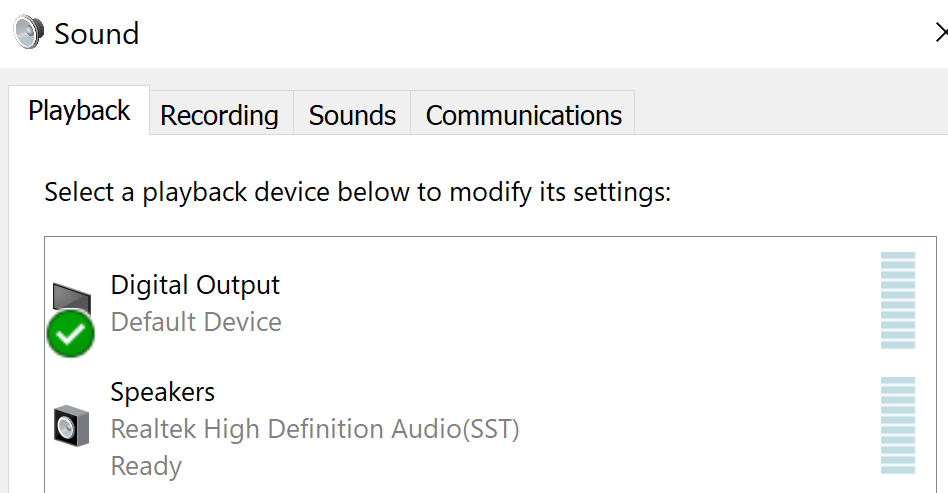Click the Speakers volume level meter
The width and height of the screenshot is (948, 493).
[897, 425]
